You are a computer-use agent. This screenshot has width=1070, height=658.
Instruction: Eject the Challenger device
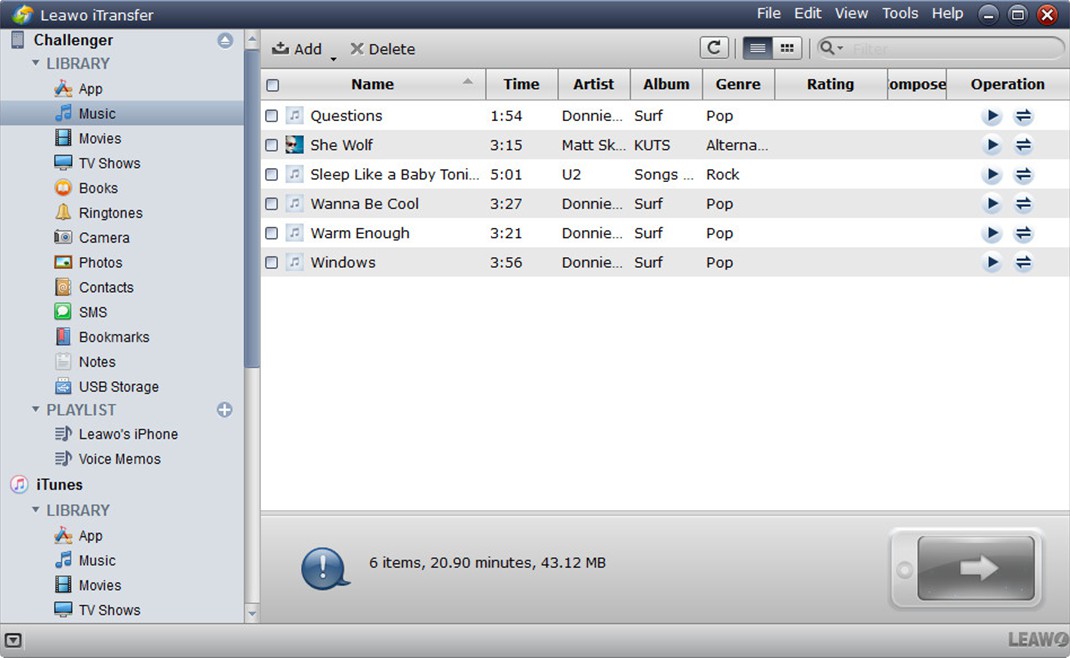(x=225, y=40)
